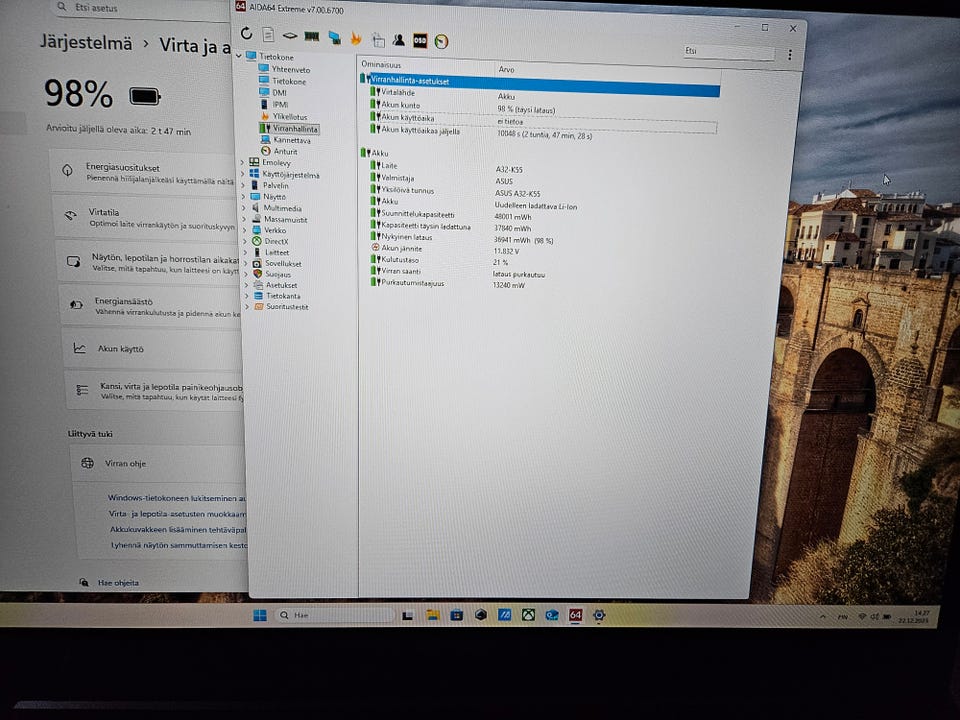The height and width of the screenshot is (720, 960).
Task: Expand the Käyttöjärjestelmä tree node
Action: click(x=243, y=174)
